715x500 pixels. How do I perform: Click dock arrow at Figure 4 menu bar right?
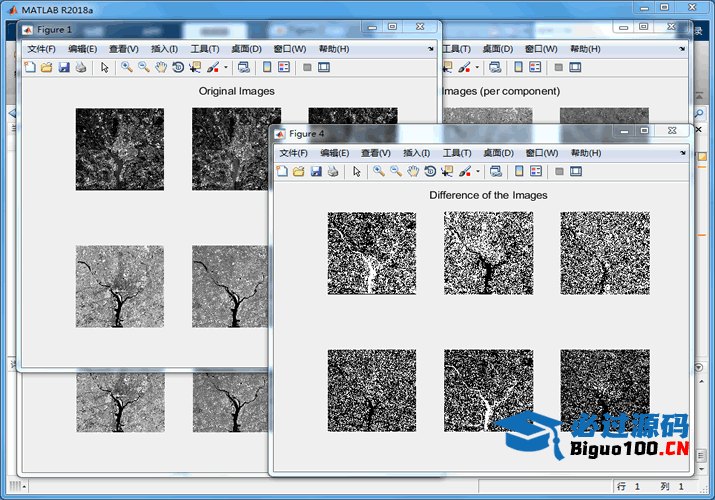point(683,153)
